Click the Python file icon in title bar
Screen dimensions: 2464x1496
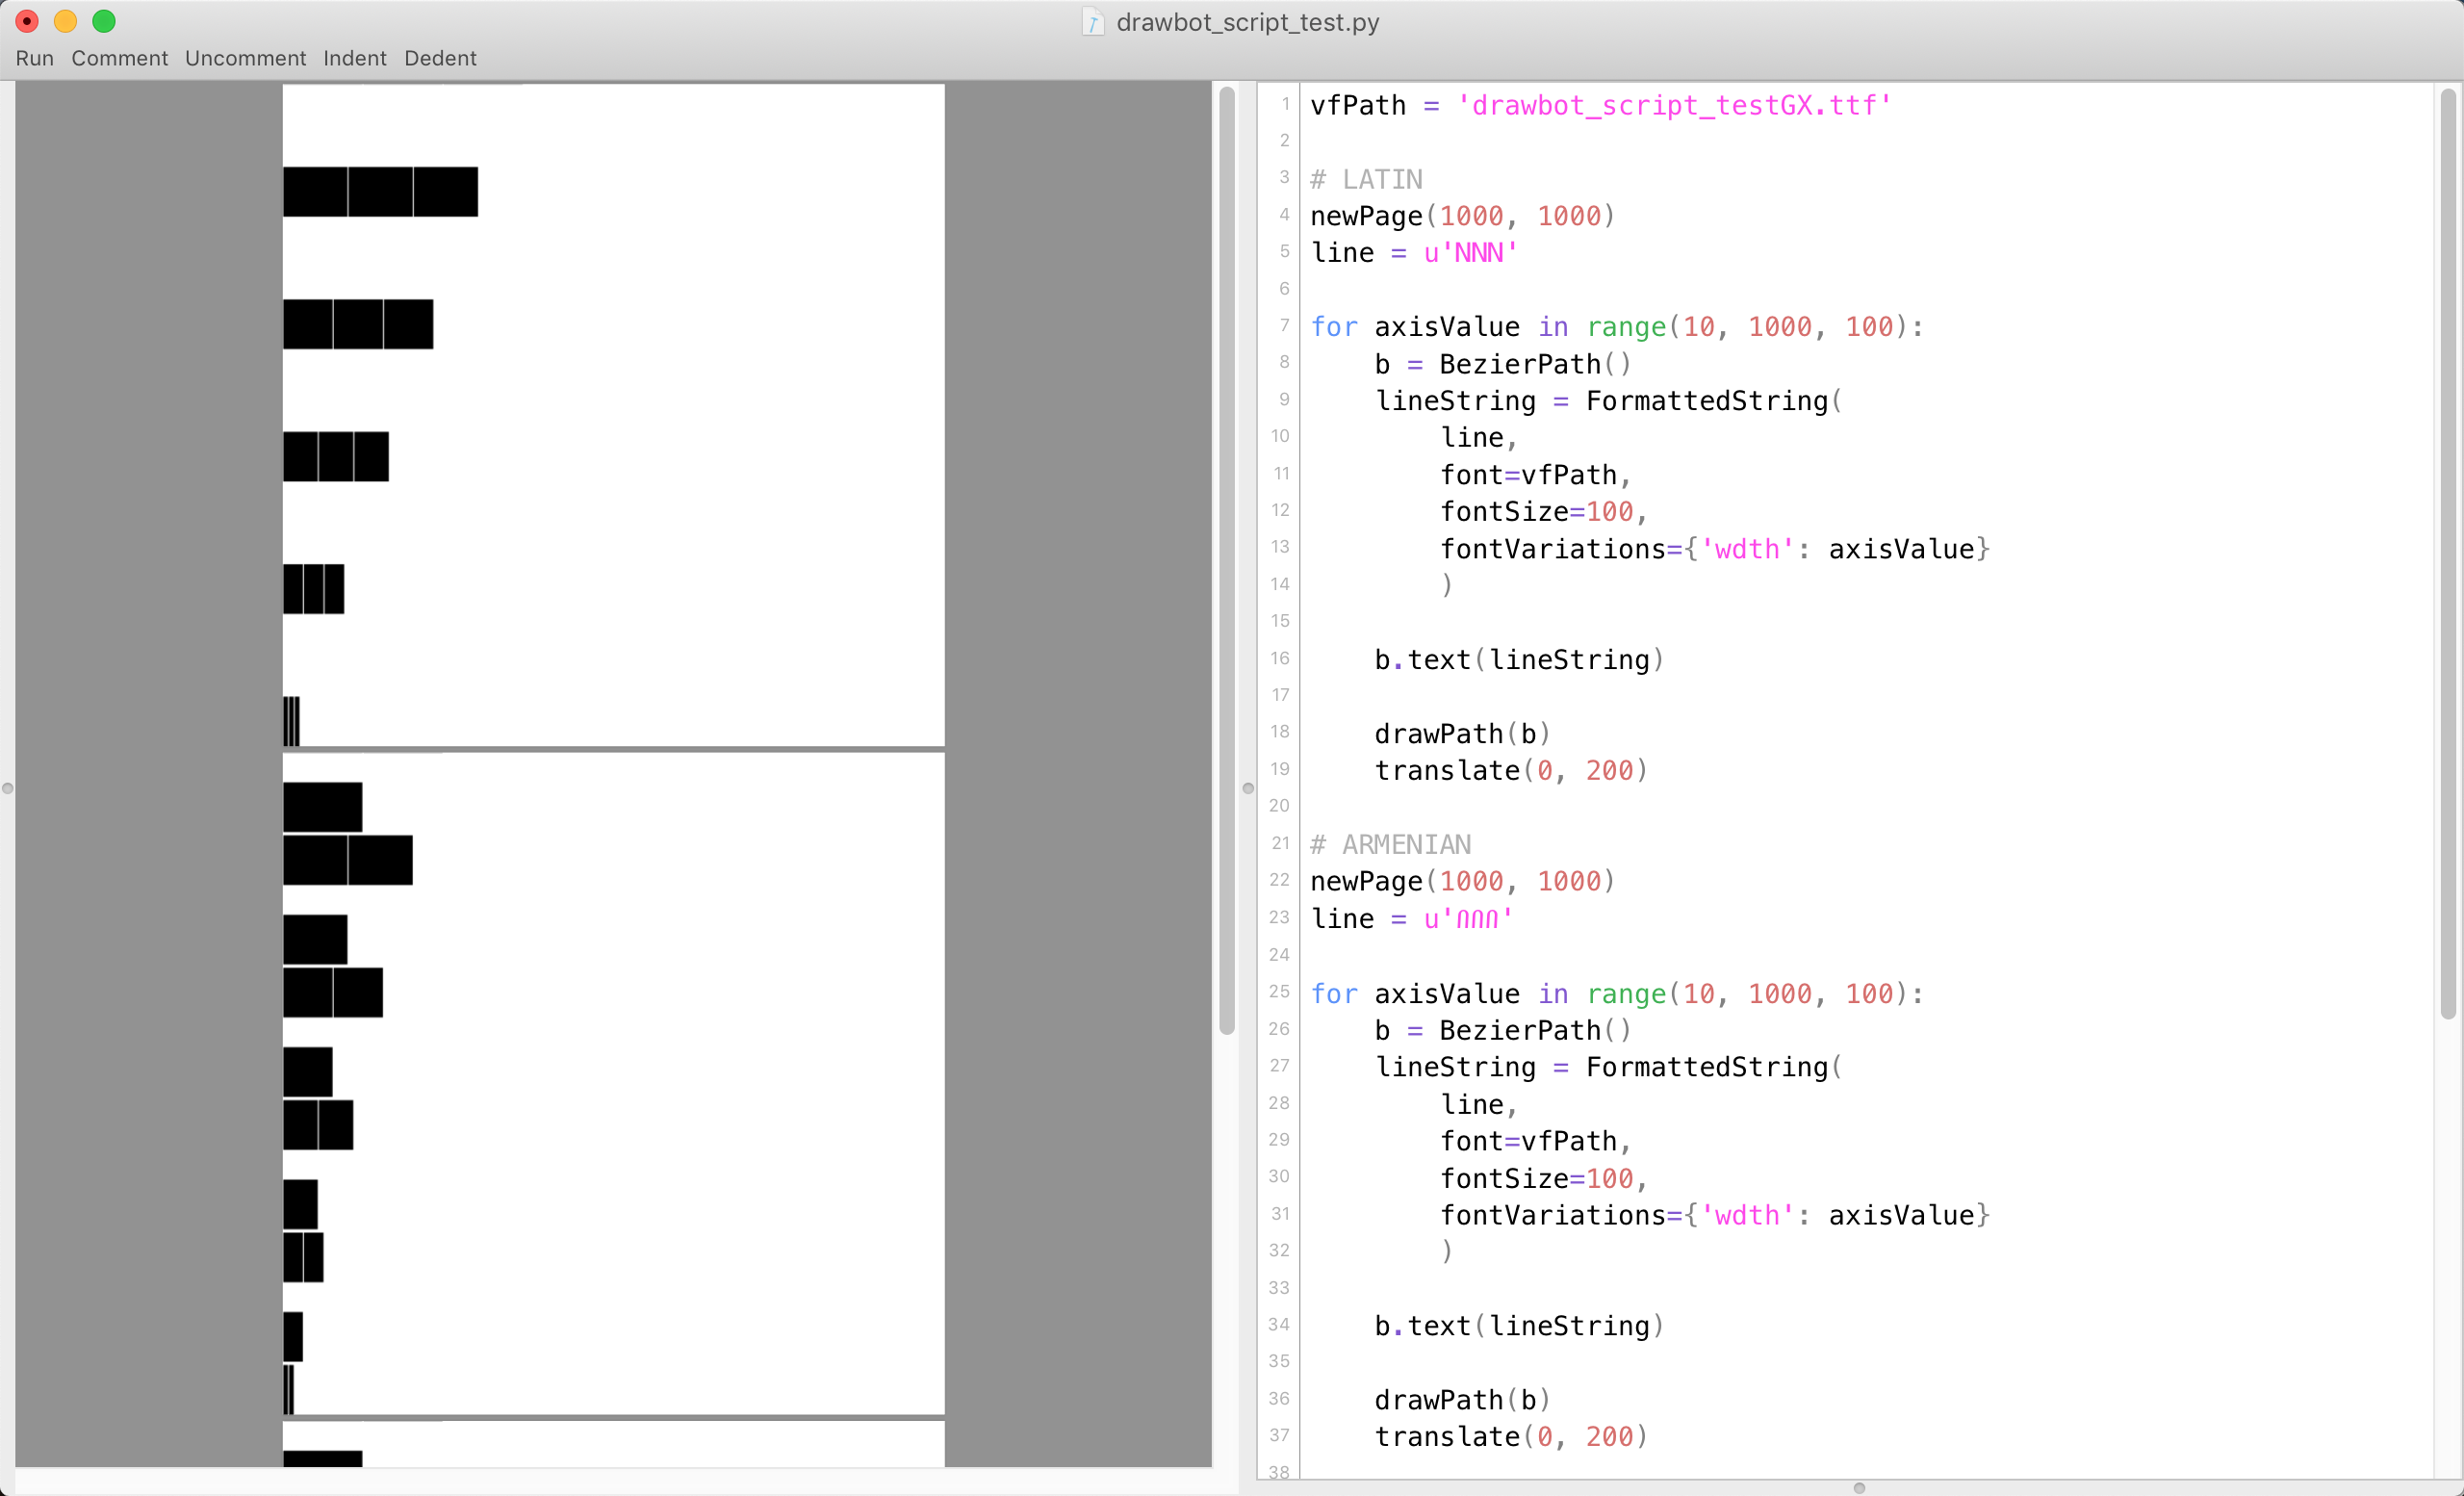tap(1093, 22)
